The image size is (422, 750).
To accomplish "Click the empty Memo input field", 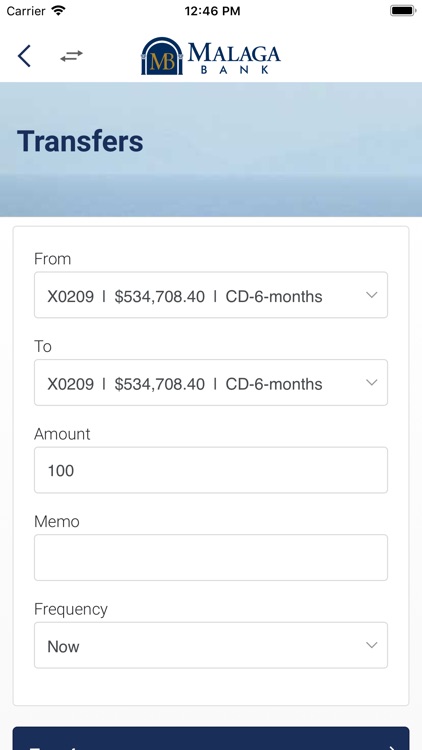I will [x=211, y=558].
